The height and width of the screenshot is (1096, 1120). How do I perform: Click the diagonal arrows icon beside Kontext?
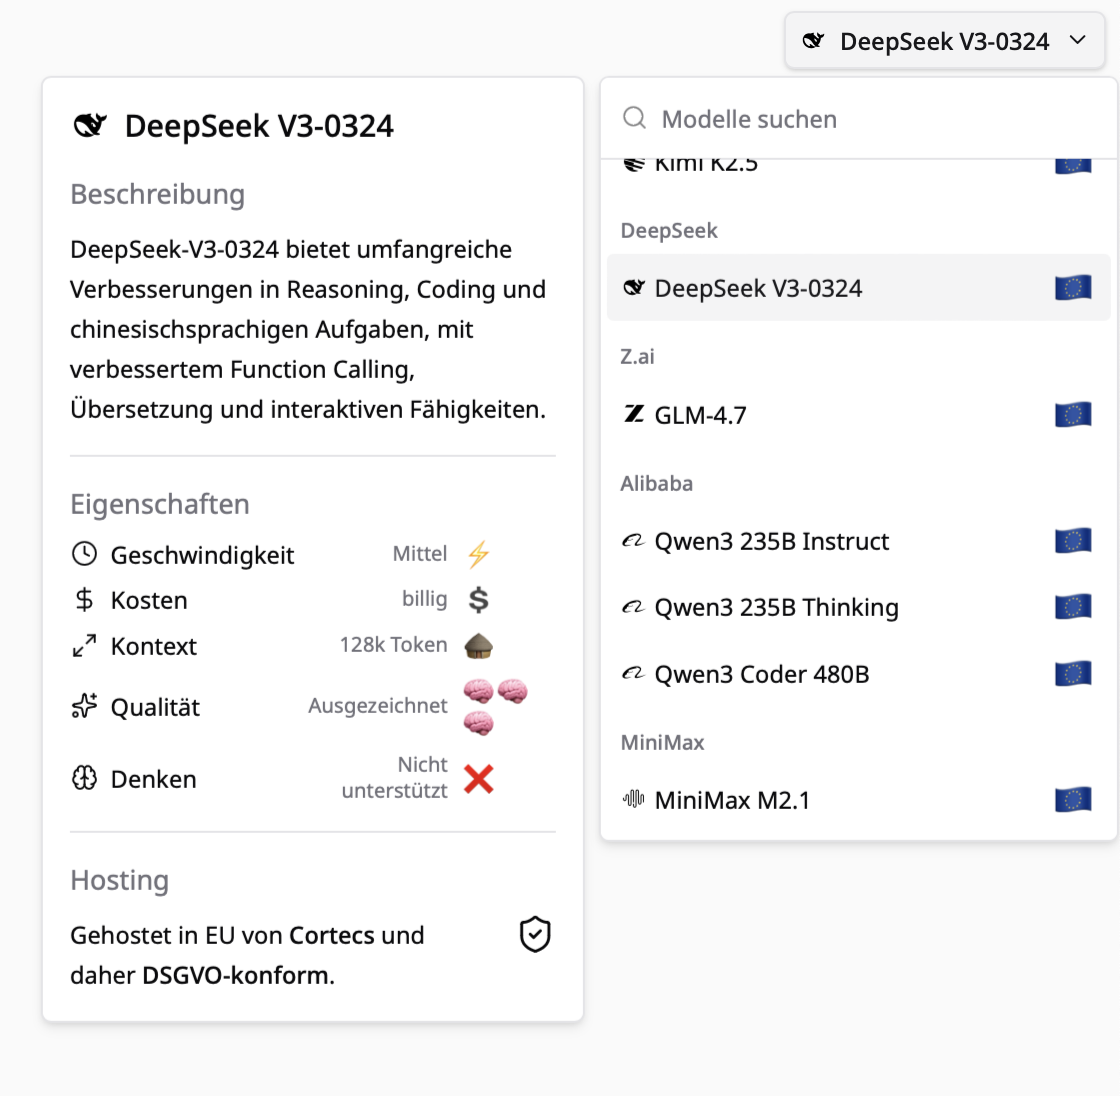point(83,645)
